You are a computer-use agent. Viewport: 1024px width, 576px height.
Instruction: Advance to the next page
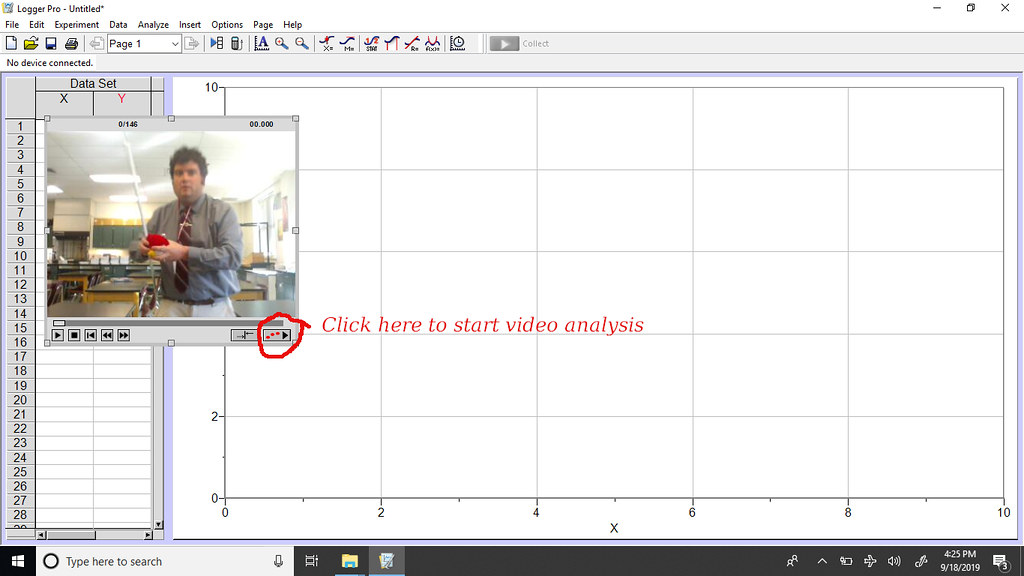[x=191, y=43]
